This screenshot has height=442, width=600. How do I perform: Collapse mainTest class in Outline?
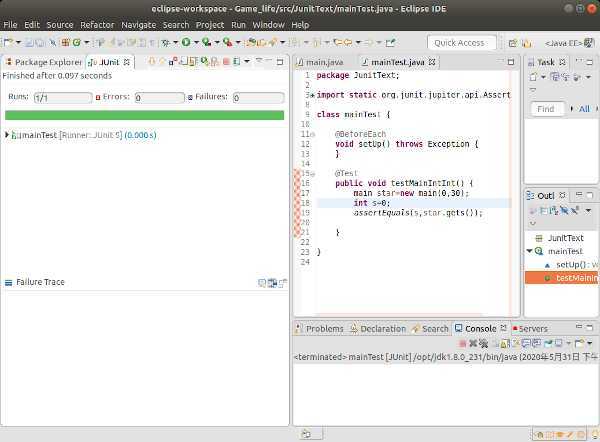tap(530, 251)
